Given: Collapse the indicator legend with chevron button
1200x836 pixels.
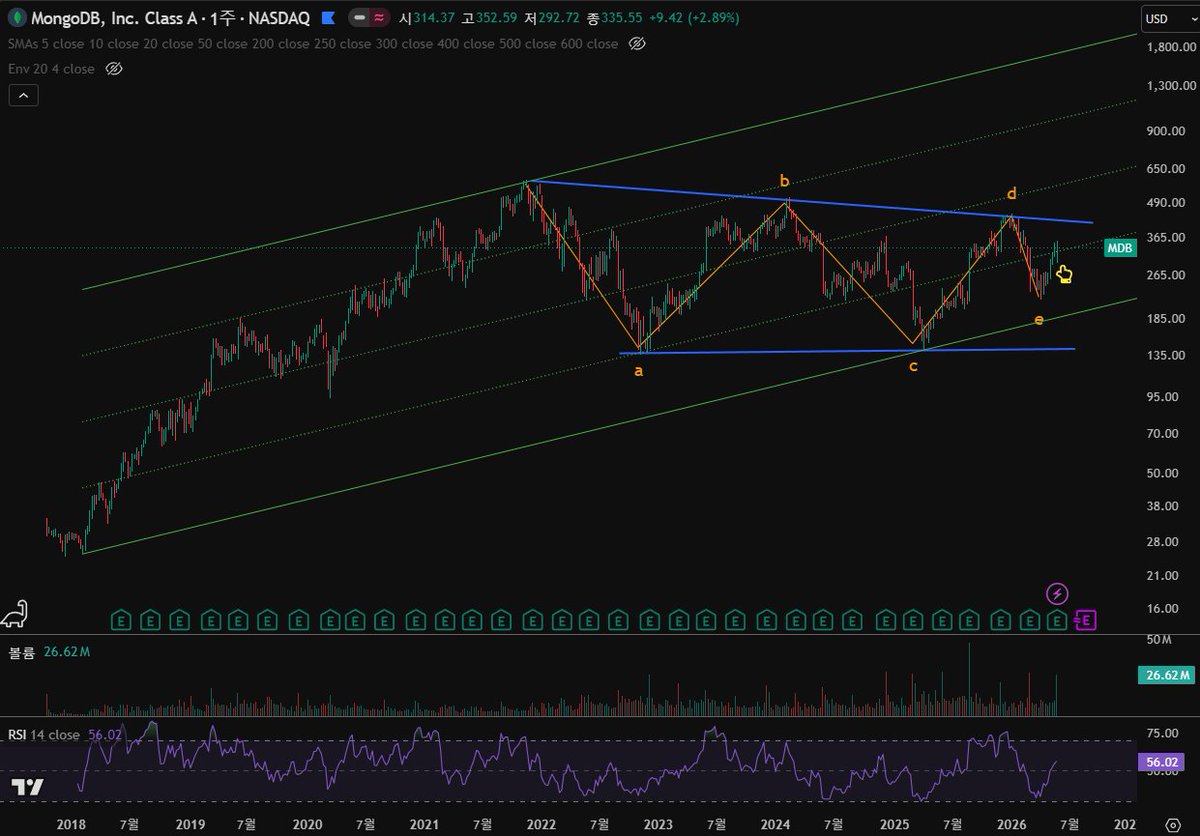Looking at the screenshot, I should [x=23, y=96].
